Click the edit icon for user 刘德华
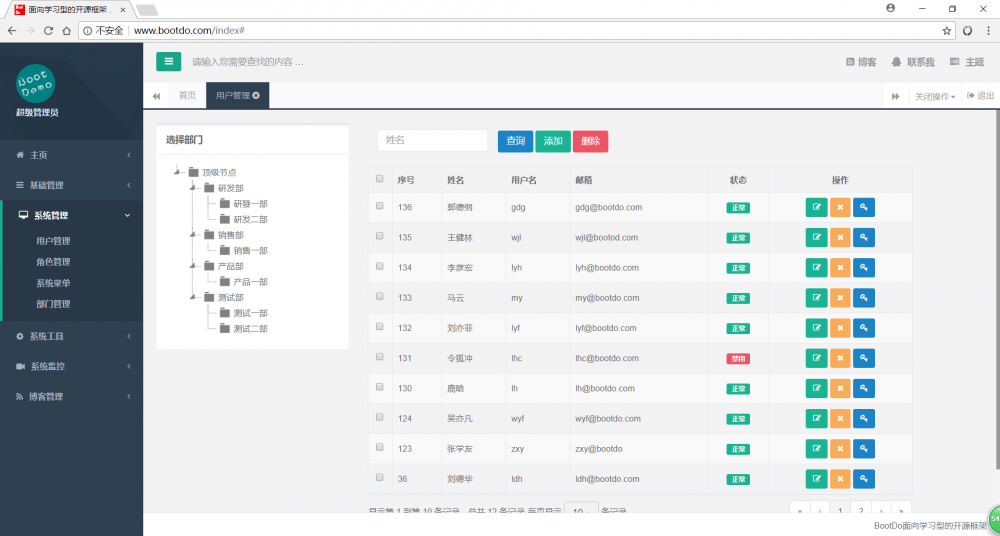 tap(816, 479)
